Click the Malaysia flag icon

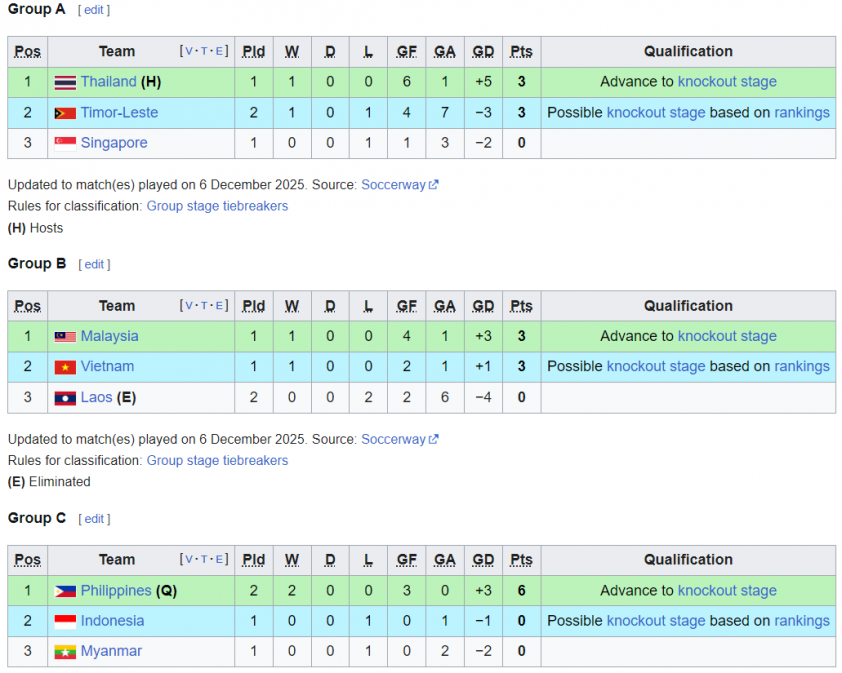click(65, 337)
